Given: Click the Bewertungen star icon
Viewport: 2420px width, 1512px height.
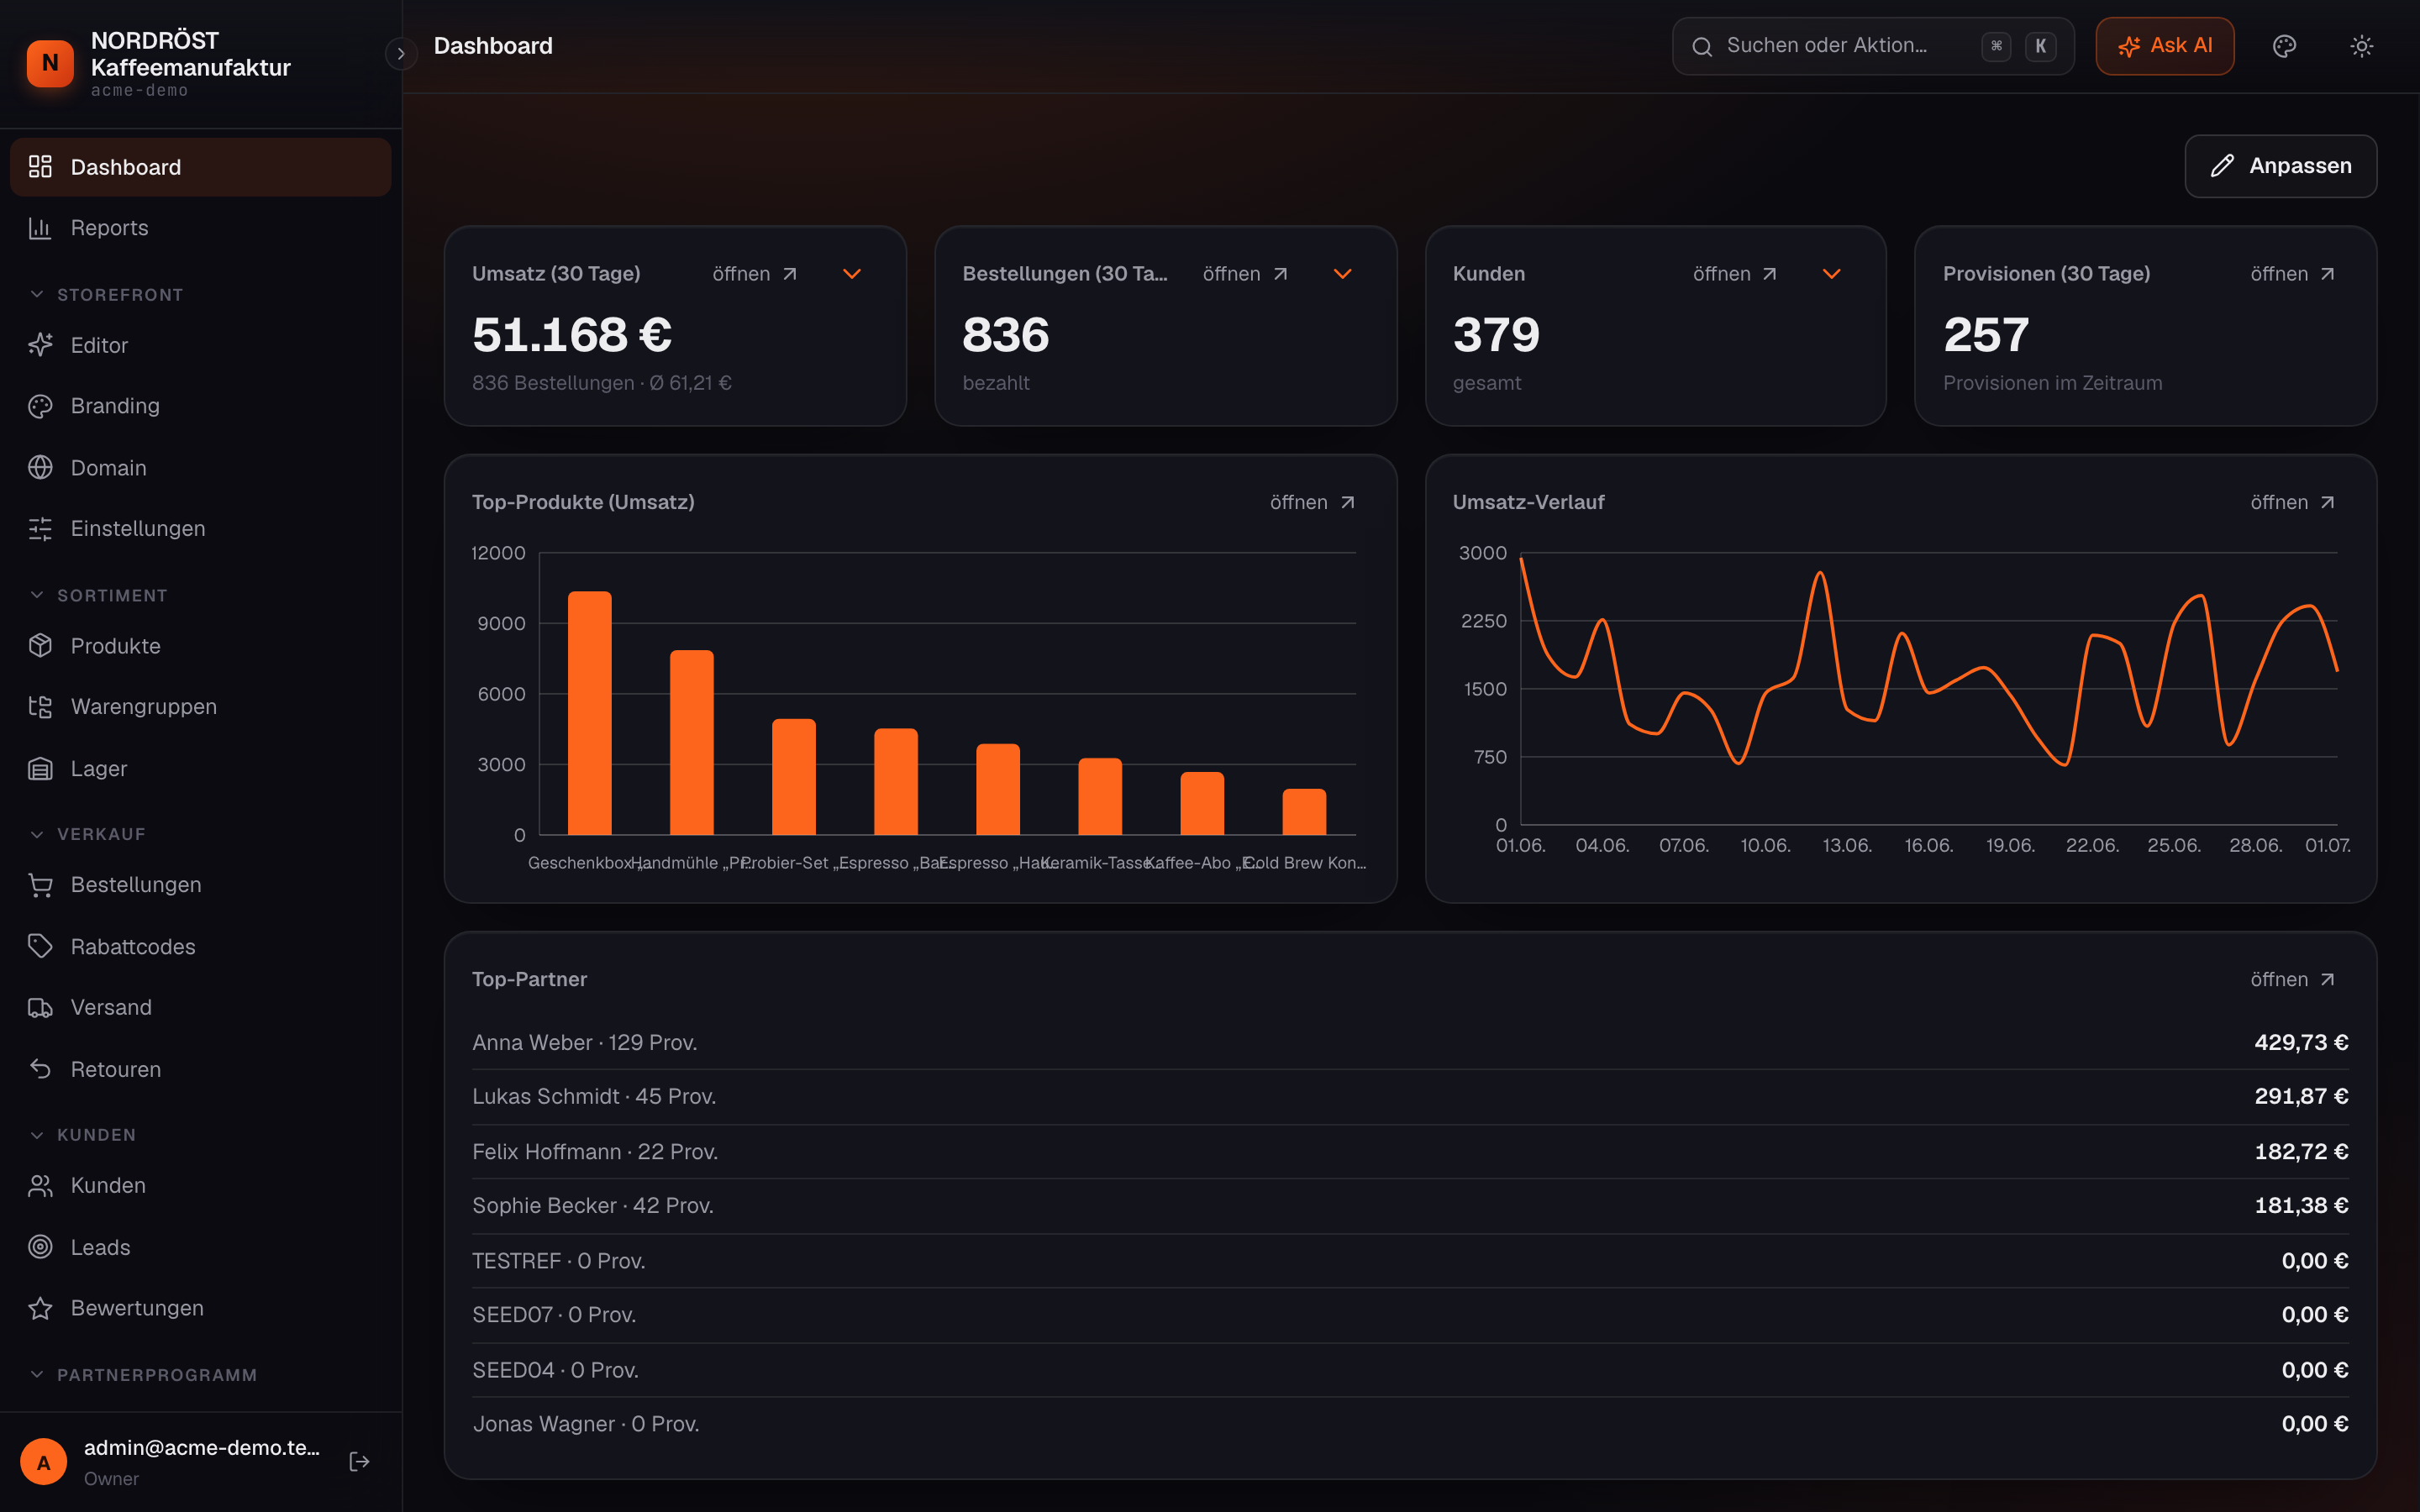Looking at the screenshot, I should click(x=40, y=1309).
